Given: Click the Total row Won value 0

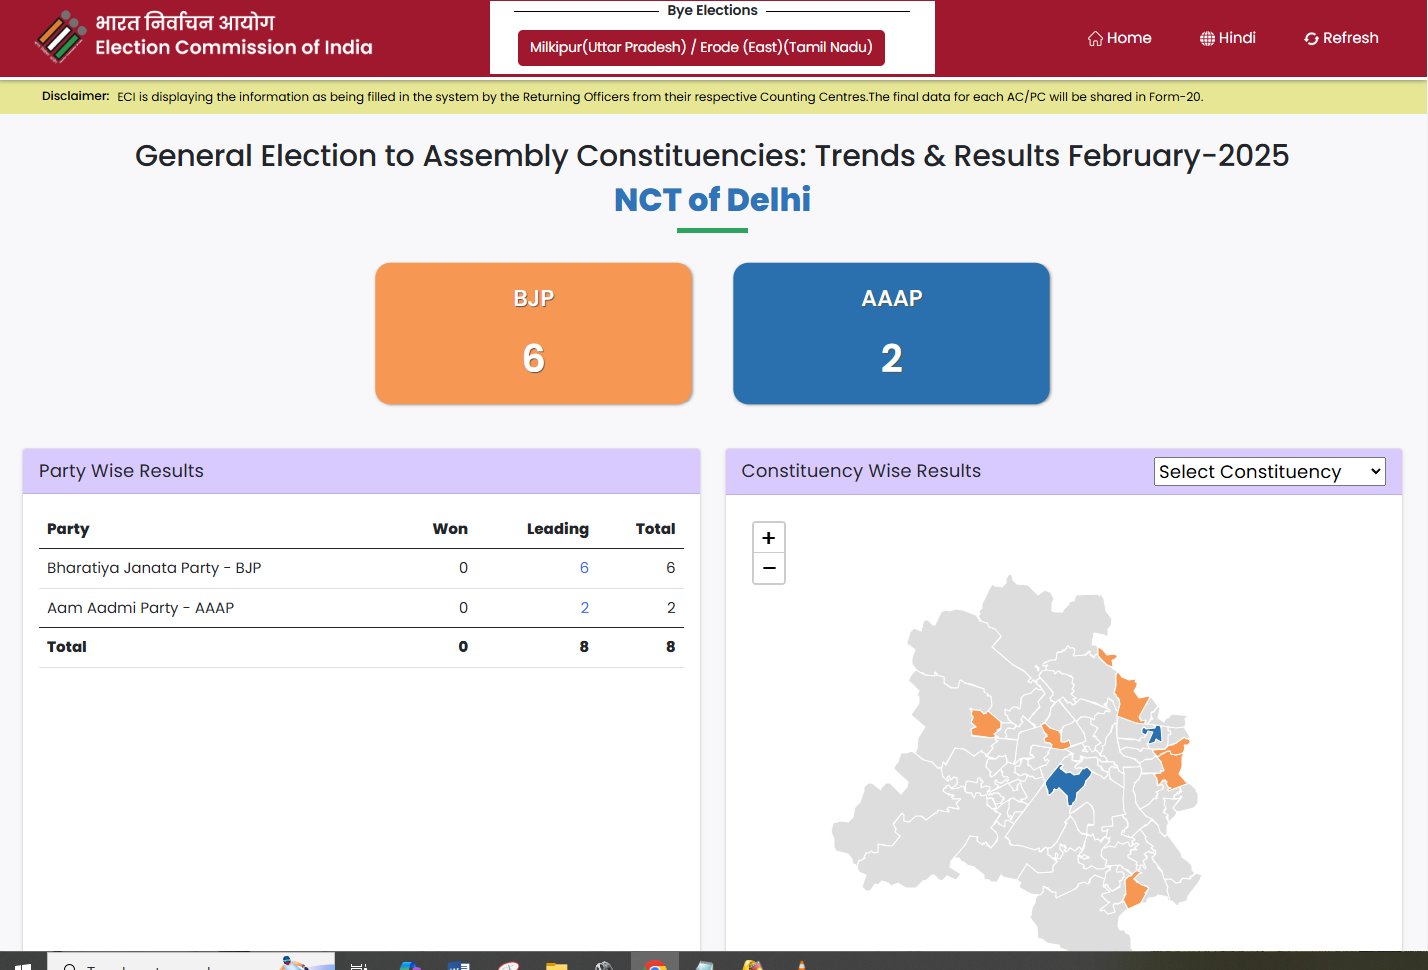Looking at the screenshot, I should [x=463, y=647].
